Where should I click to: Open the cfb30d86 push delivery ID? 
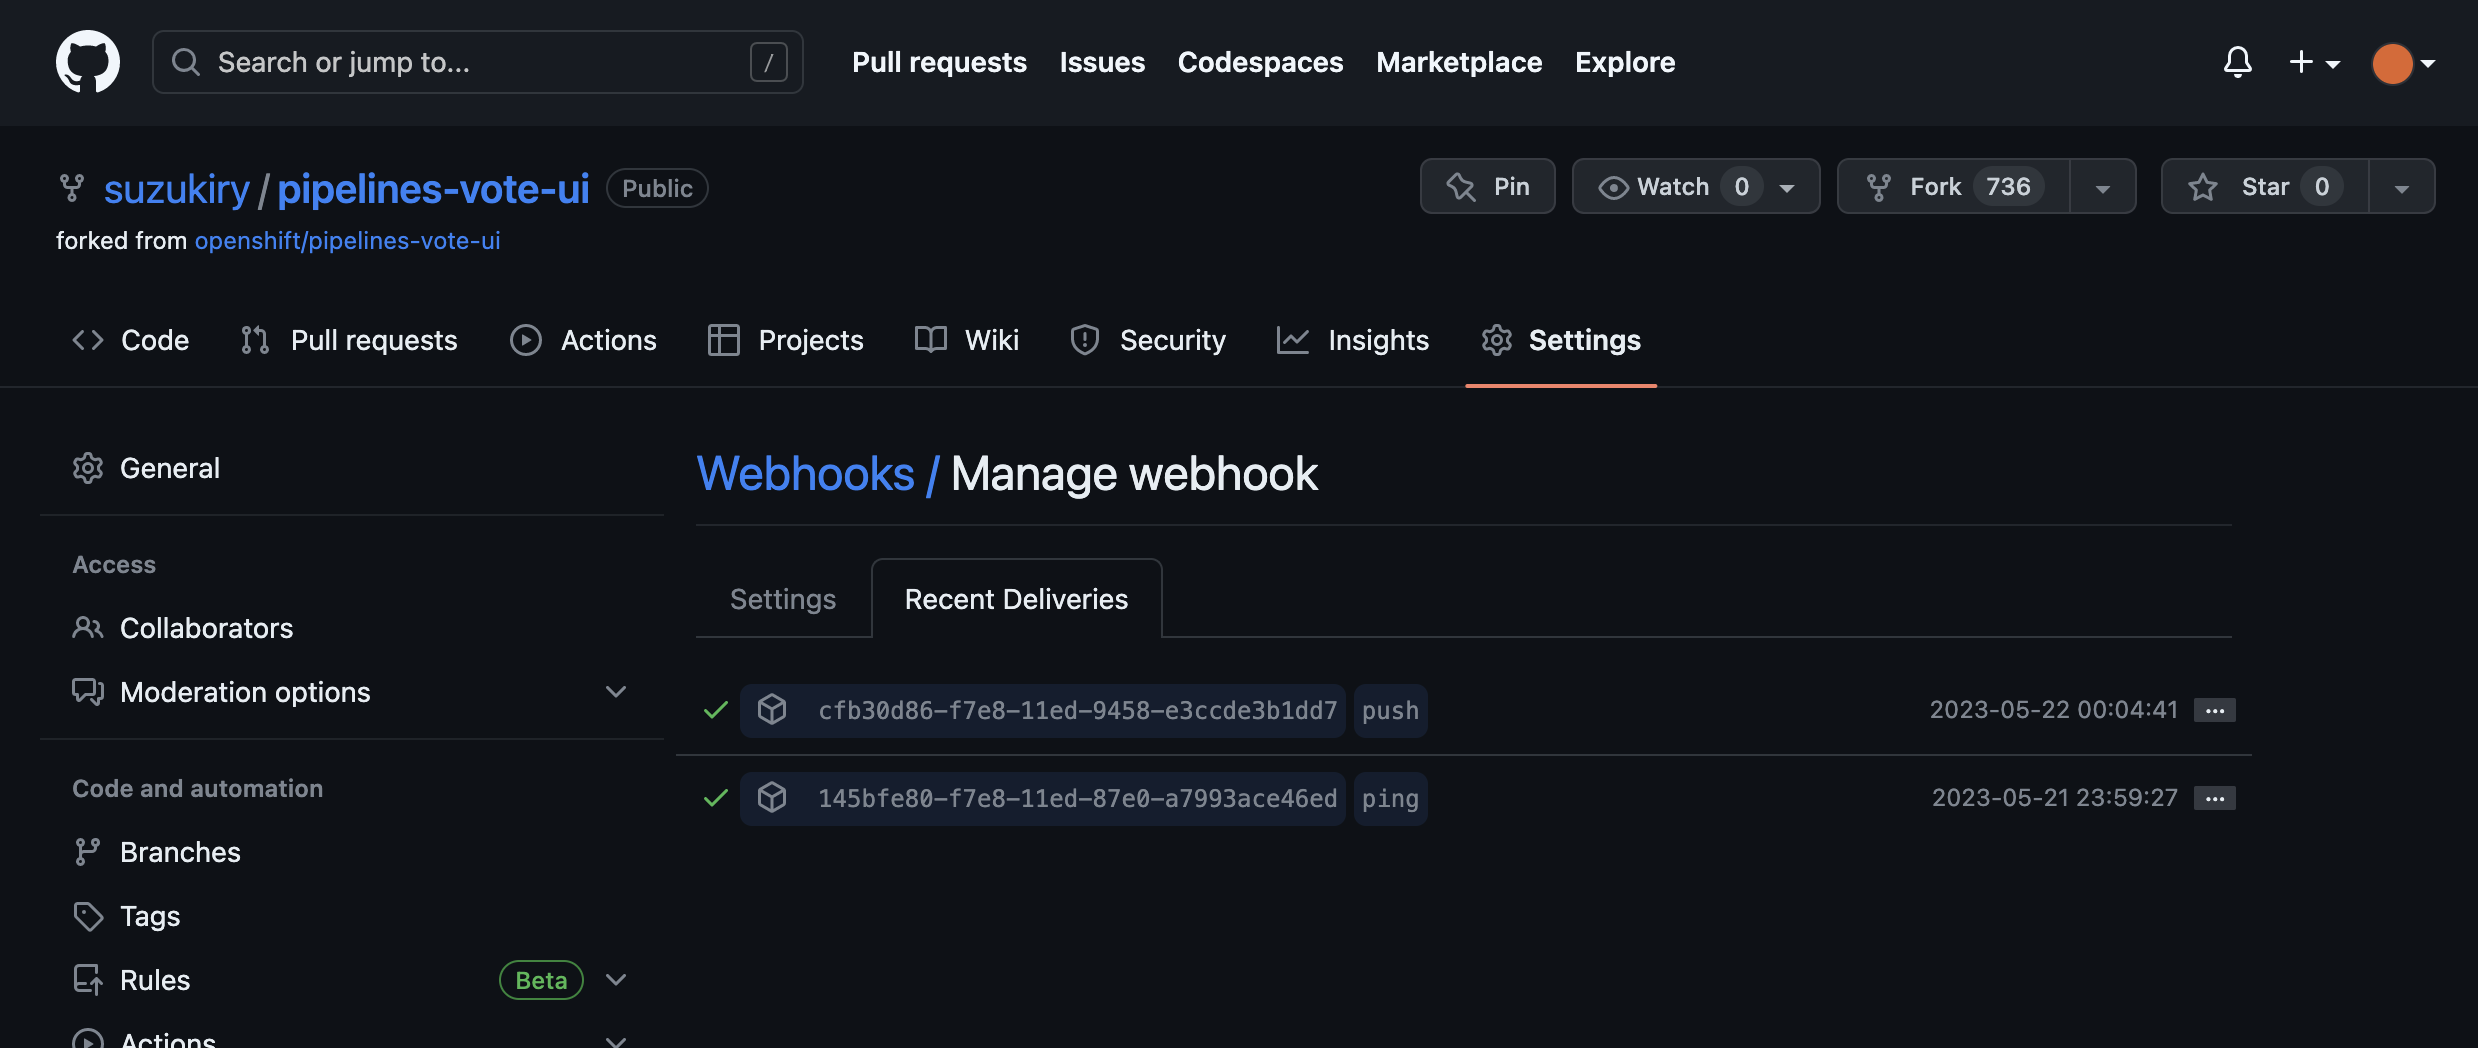pos(1077,710)
